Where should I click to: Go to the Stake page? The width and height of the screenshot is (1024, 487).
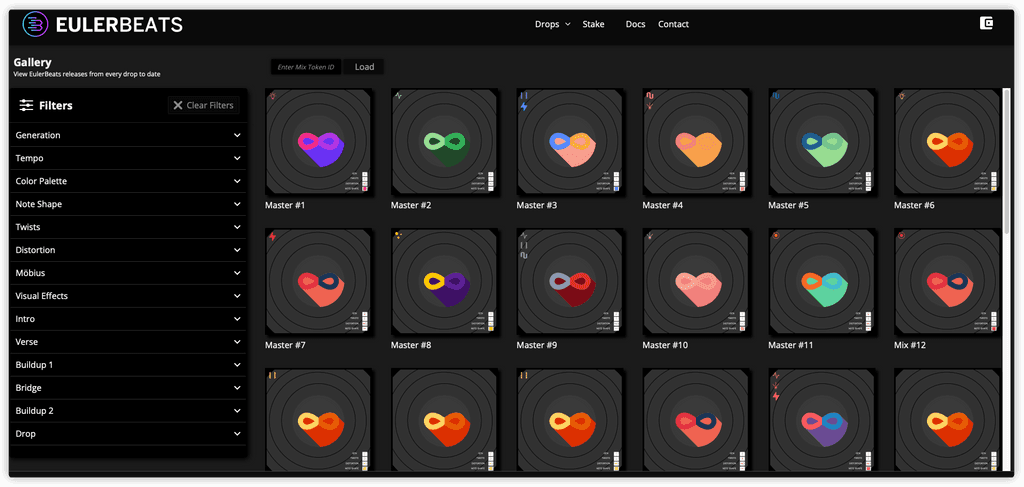pos(593,24)
